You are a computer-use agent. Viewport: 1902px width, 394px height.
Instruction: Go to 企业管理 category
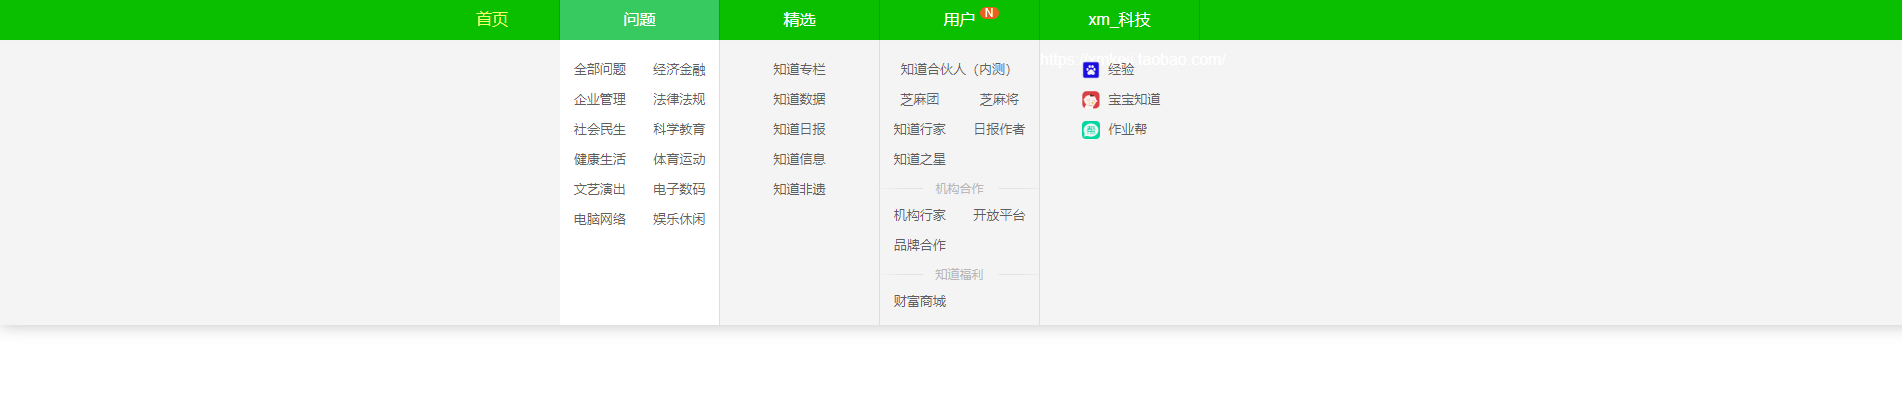600,99
